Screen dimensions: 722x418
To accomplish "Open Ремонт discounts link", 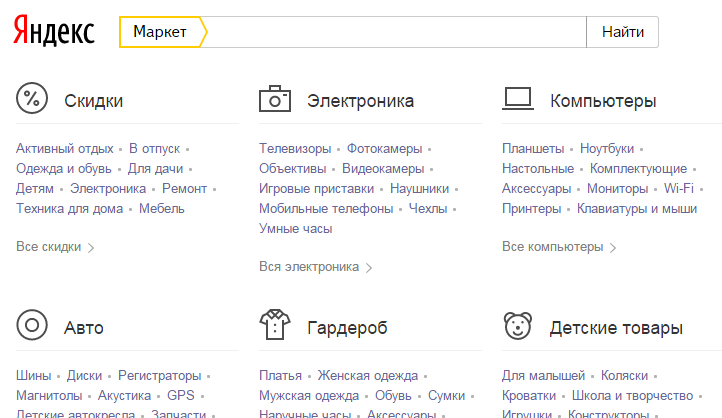I will [184, 188].
